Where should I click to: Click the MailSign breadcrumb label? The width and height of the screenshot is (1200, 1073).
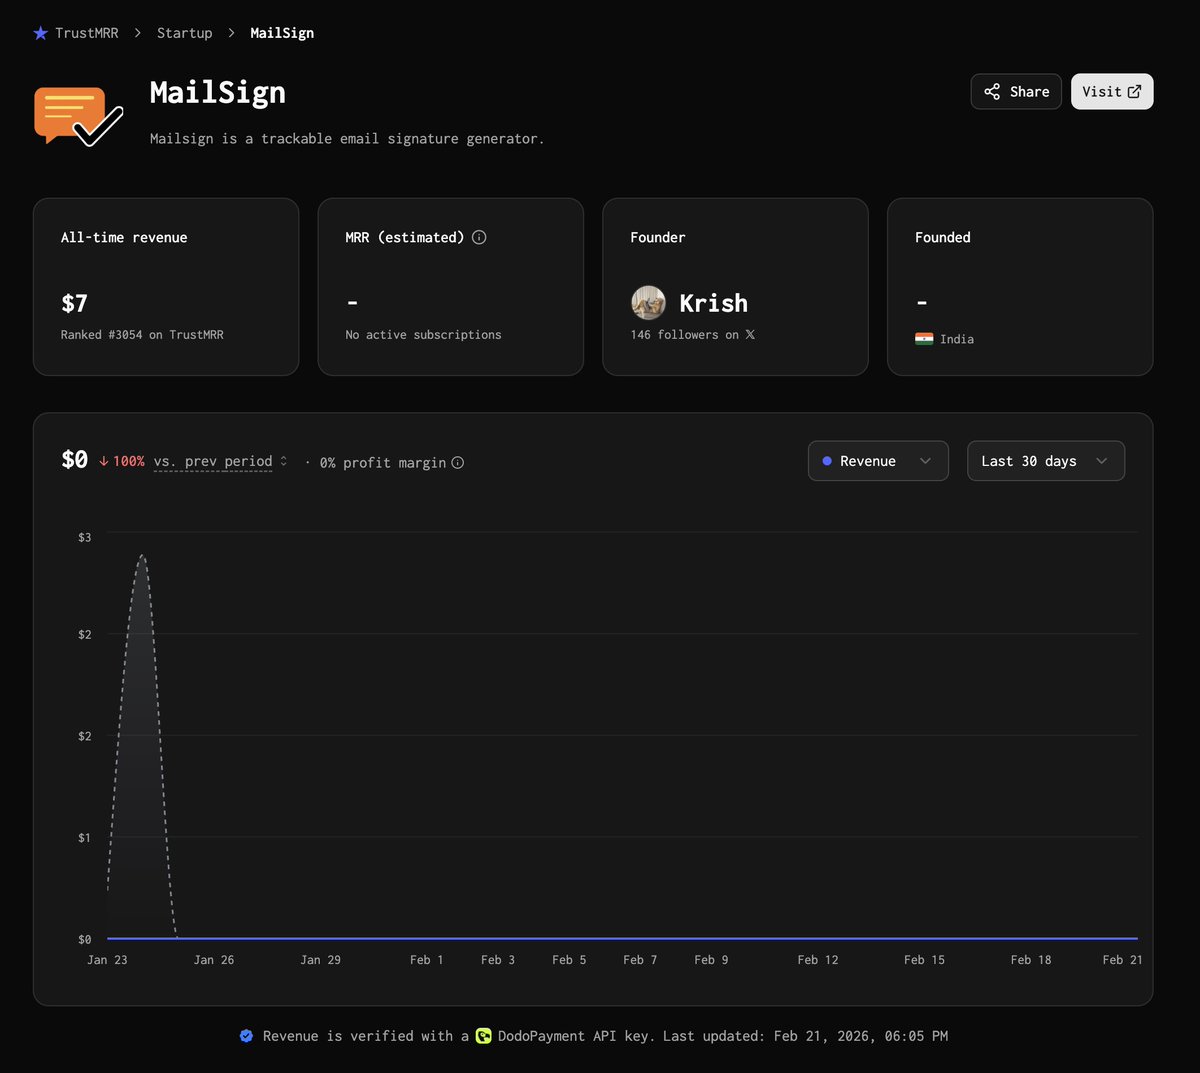click(282, 33)
